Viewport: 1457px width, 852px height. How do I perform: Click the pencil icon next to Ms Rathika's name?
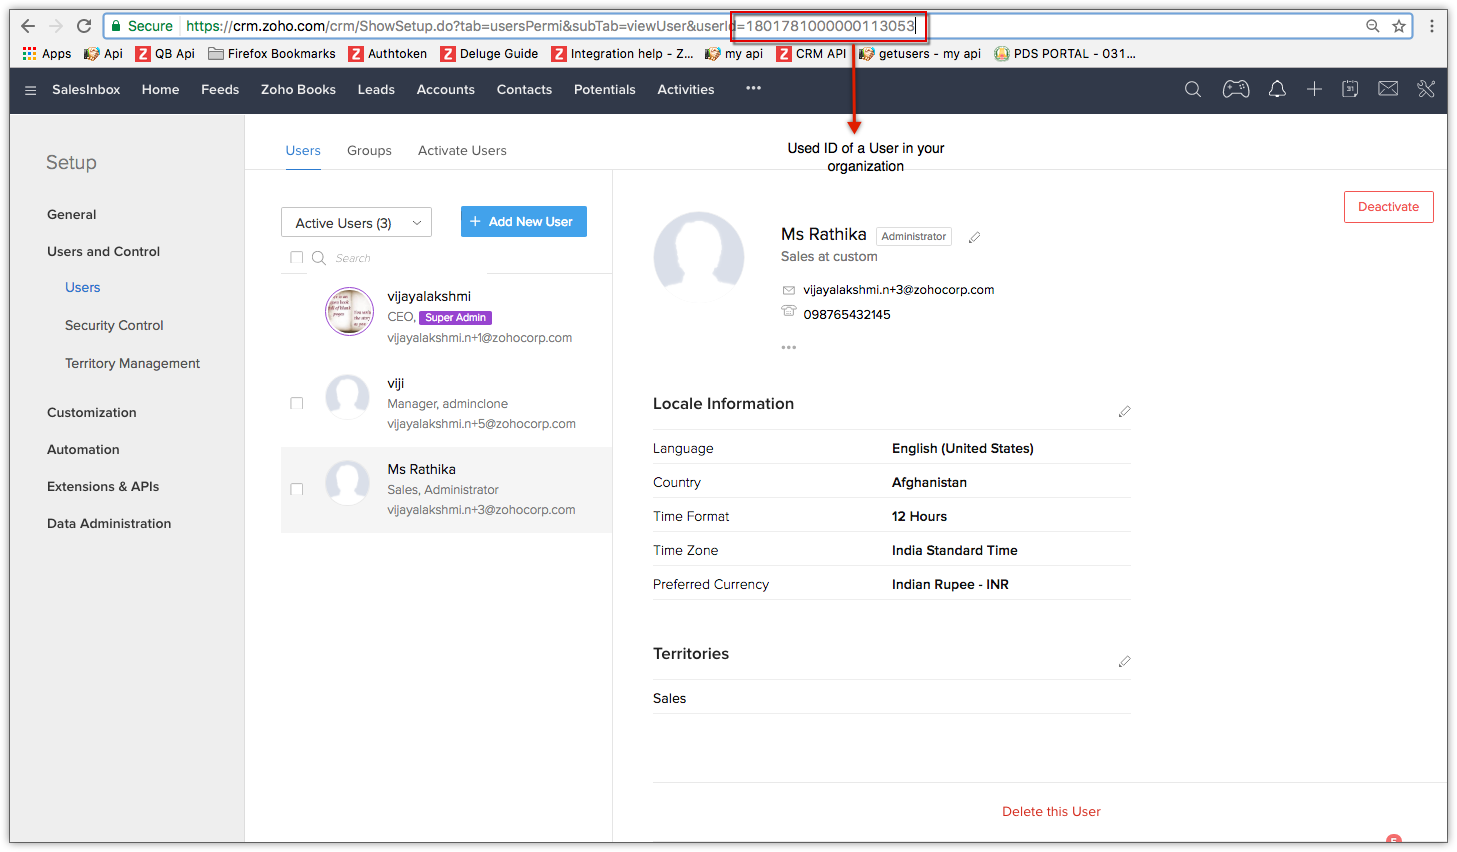pos(974,237)
